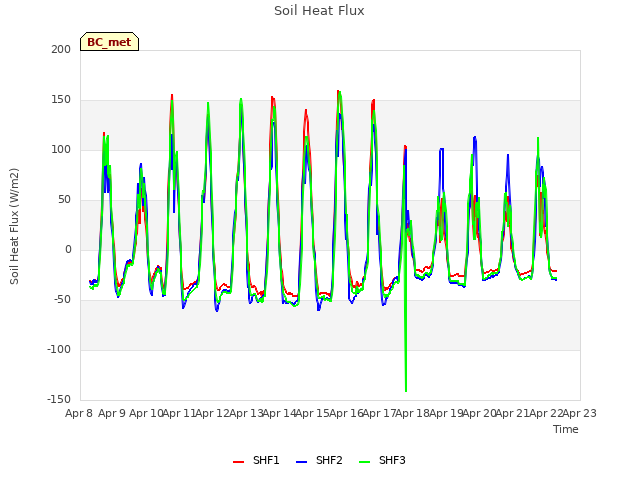The image size is (640, 480).
Task: Click the 0 y-axis tick label
Action: [x=68, y=249]
